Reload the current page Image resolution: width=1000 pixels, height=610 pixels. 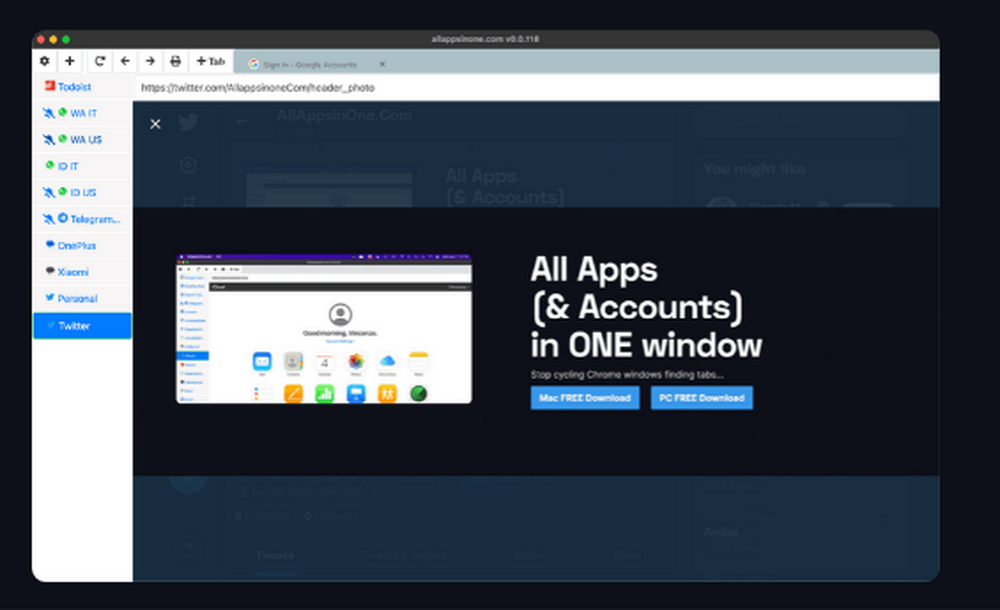pos(99,61)
